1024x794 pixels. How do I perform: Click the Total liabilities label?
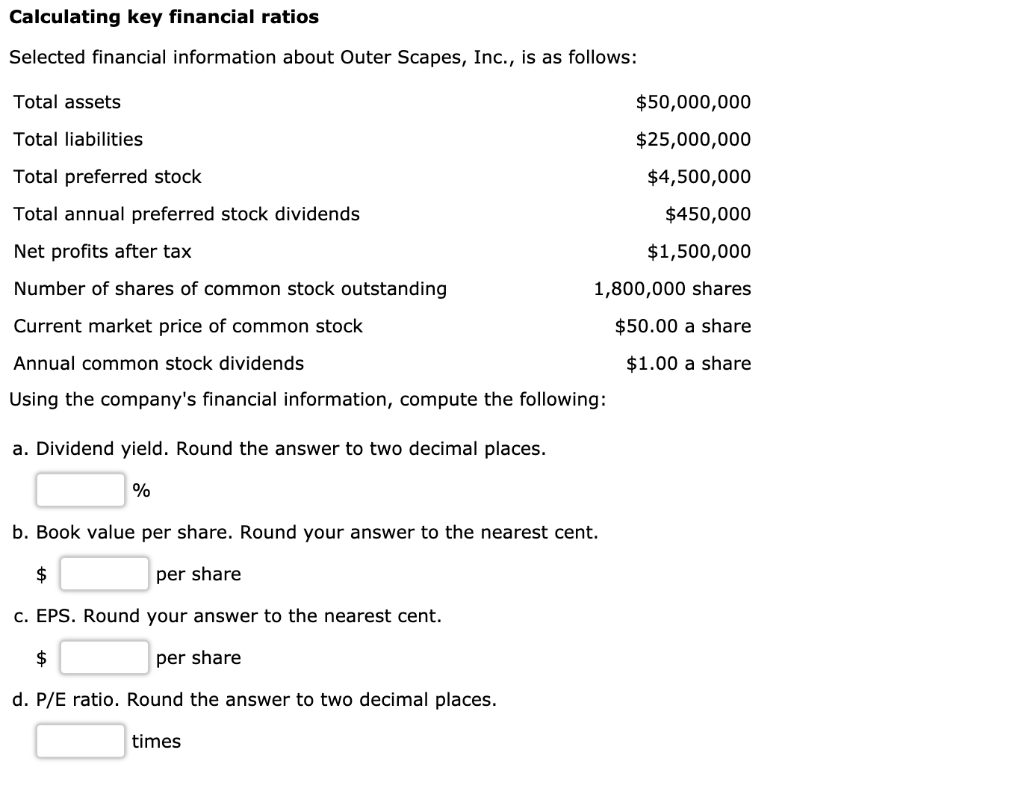pos(77,139)
